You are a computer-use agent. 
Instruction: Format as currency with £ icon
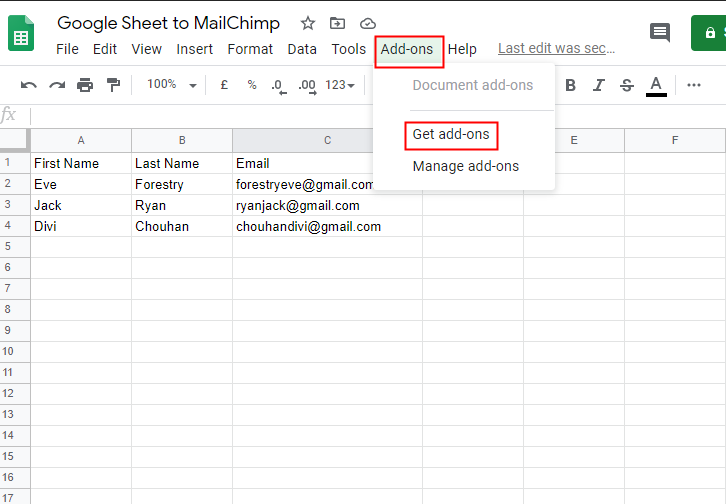pos(224,85)
